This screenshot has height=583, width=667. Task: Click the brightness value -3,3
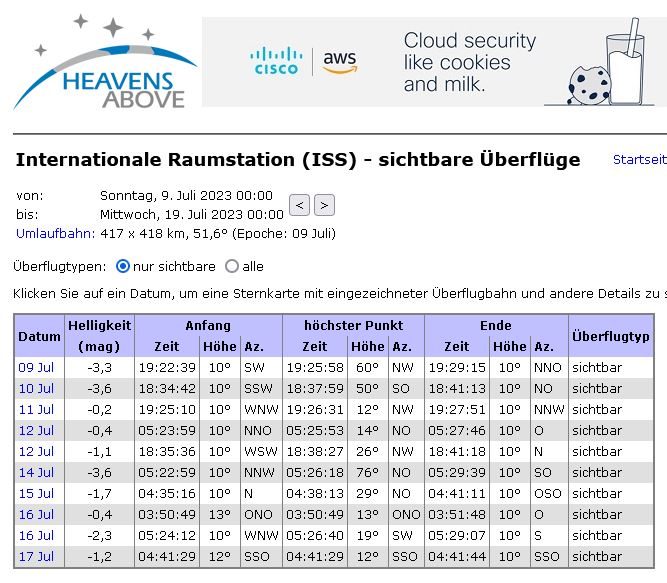tap(100, 367)
